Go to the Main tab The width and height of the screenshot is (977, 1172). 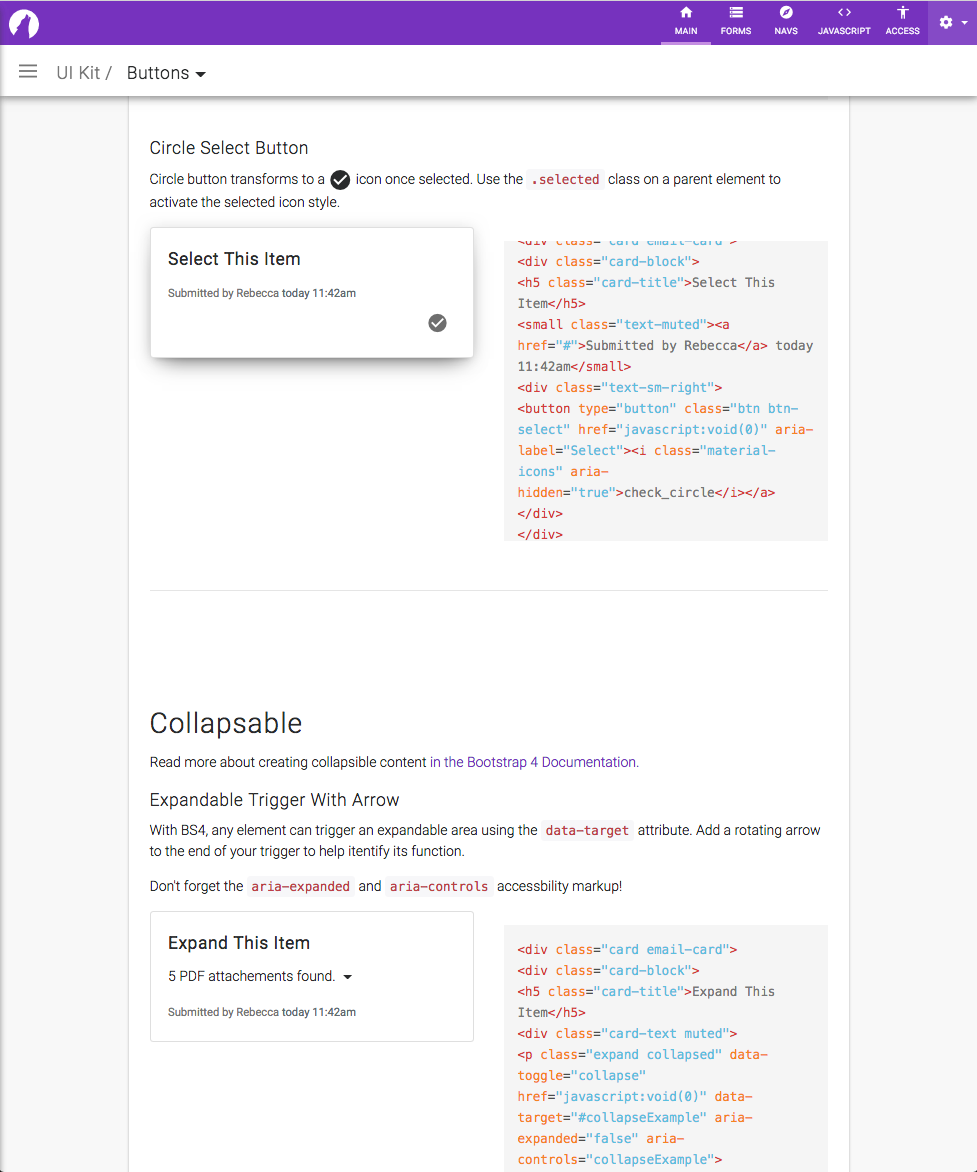click(685, 22)
